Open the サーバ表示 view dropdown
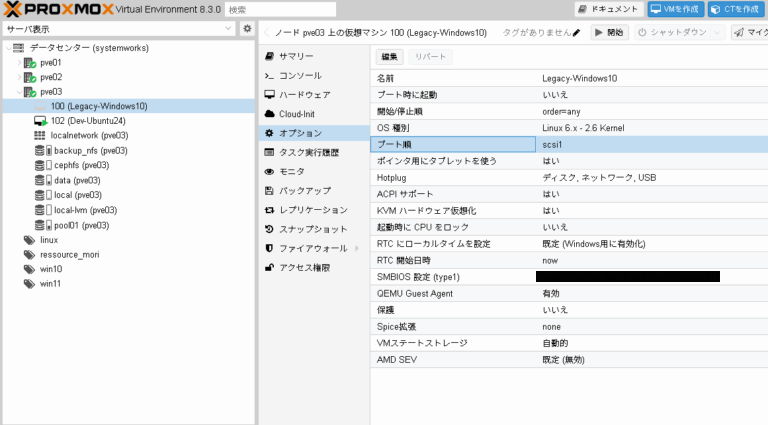768x425 pixels. [119, 29]
